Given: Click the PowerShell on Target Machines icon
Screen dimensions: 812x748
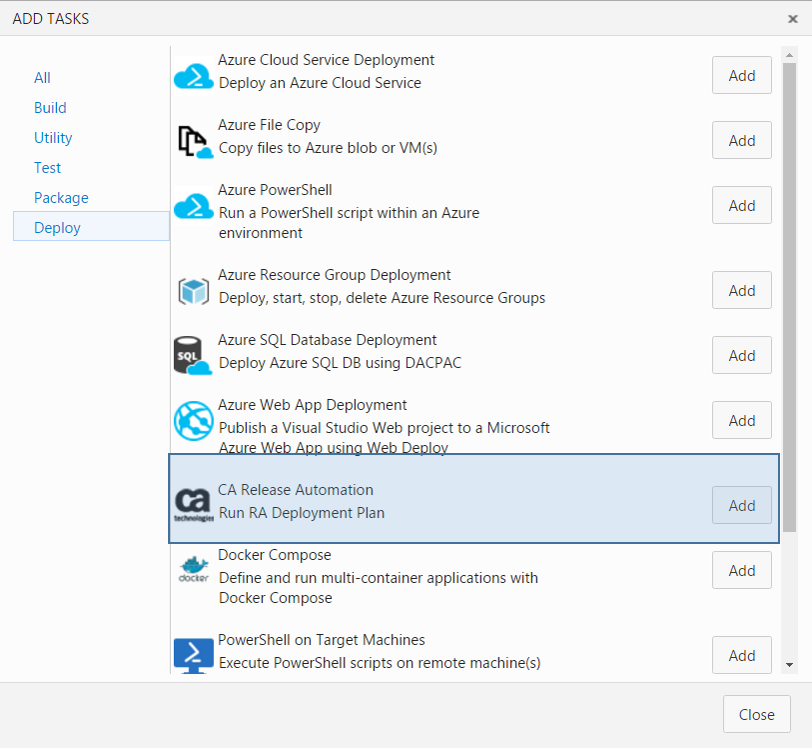Looking at the screenshot, I should click(x=193, y=656).
